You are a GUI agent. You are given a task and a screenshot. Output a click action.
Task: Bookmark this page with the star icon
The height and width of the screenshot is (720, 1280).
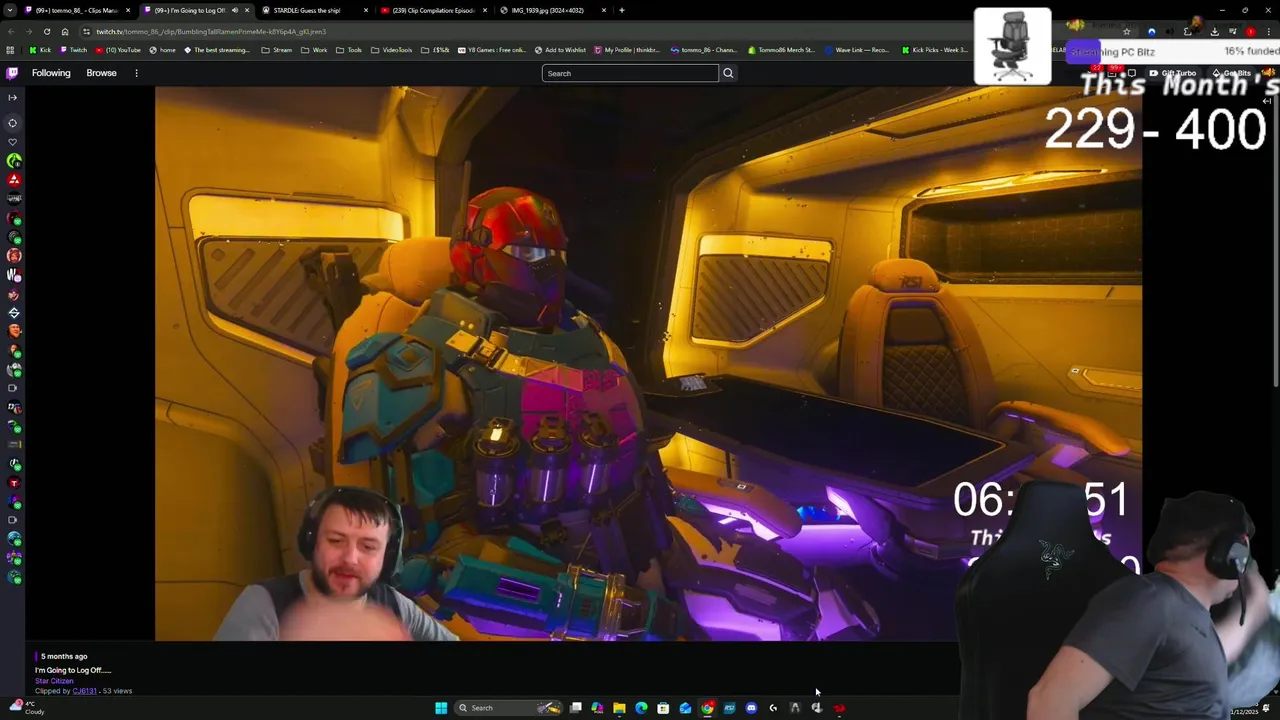1127,31
